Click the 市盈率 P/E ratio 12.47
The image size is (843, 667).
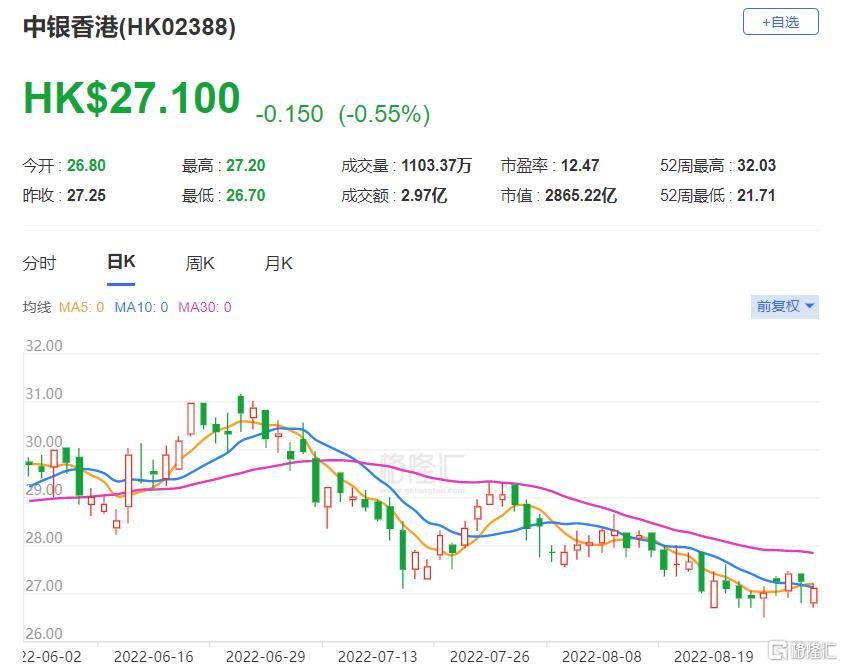[580, 165]
